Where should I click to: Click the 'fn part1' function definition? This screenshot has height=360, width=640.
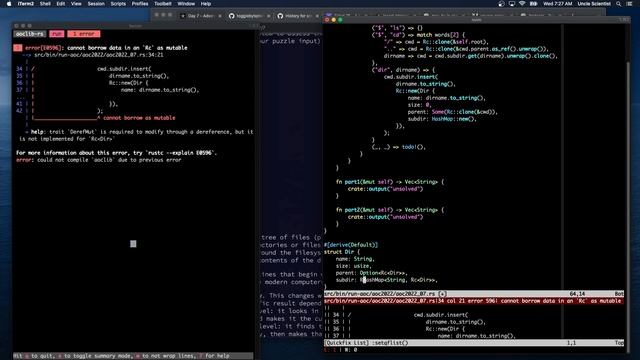[390, 182]
